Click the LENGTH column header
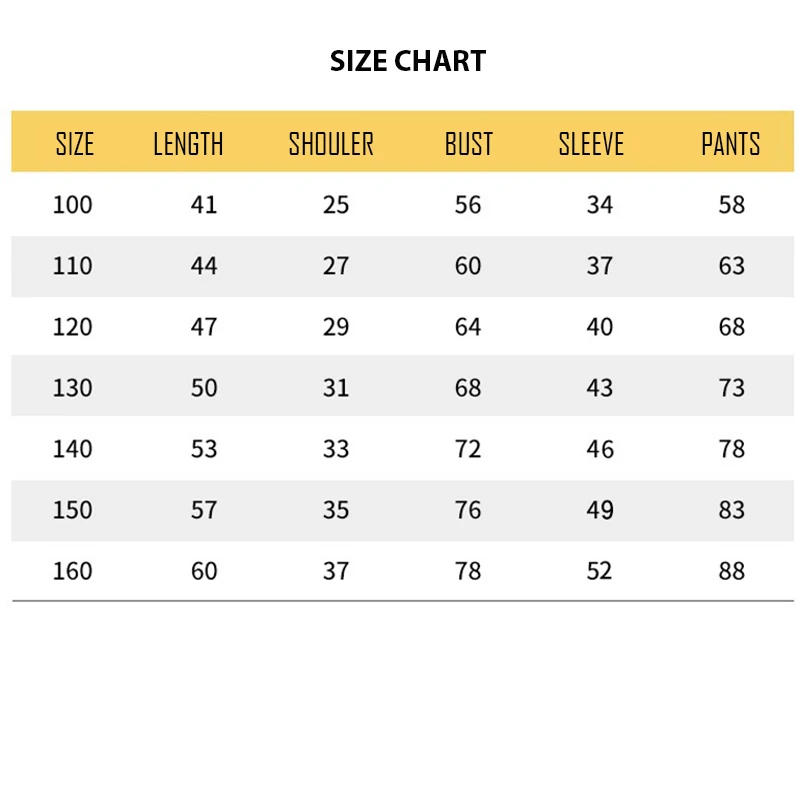Viewport: 800px width, 800px height. click(x=188, y=144)
